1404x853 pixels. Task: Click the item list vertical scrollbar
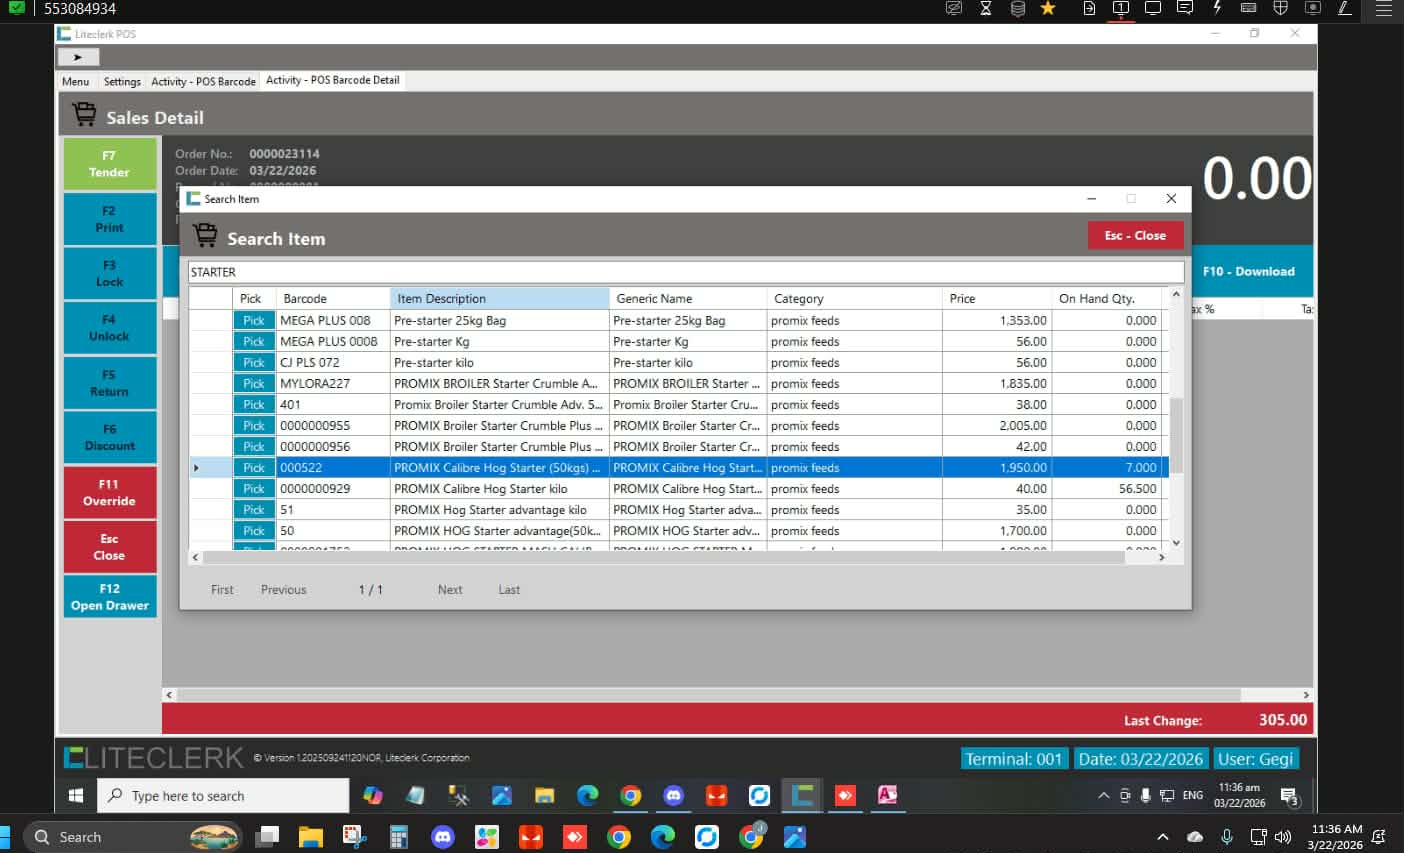click(x=1176, y=435)
